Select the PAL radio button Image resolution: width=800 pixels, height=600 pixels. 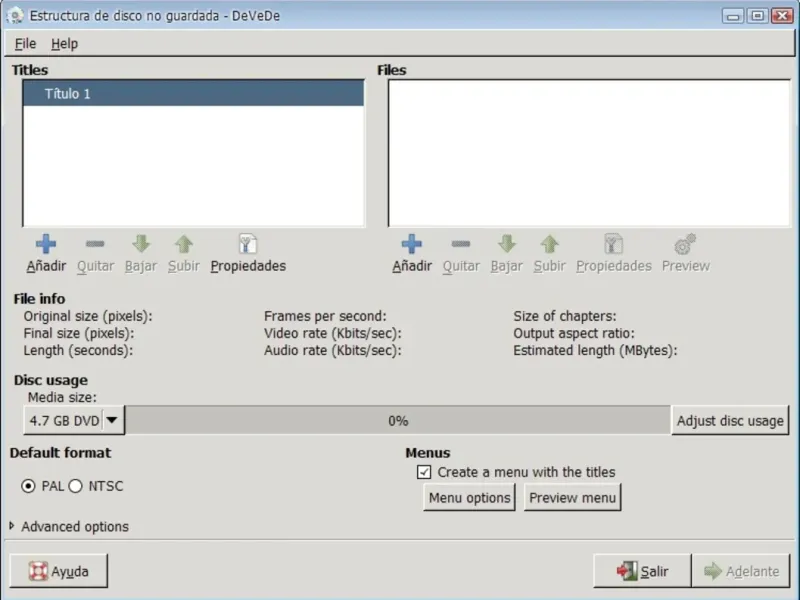coord(29,486)
